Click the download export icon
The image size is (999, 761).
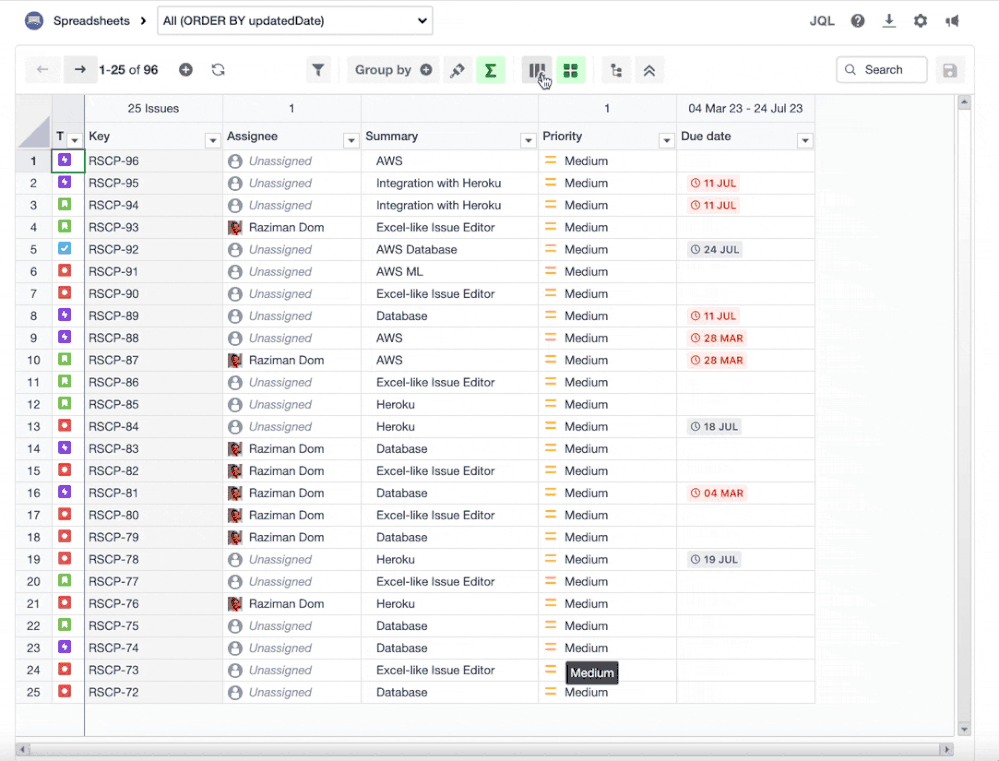[889, 21]
